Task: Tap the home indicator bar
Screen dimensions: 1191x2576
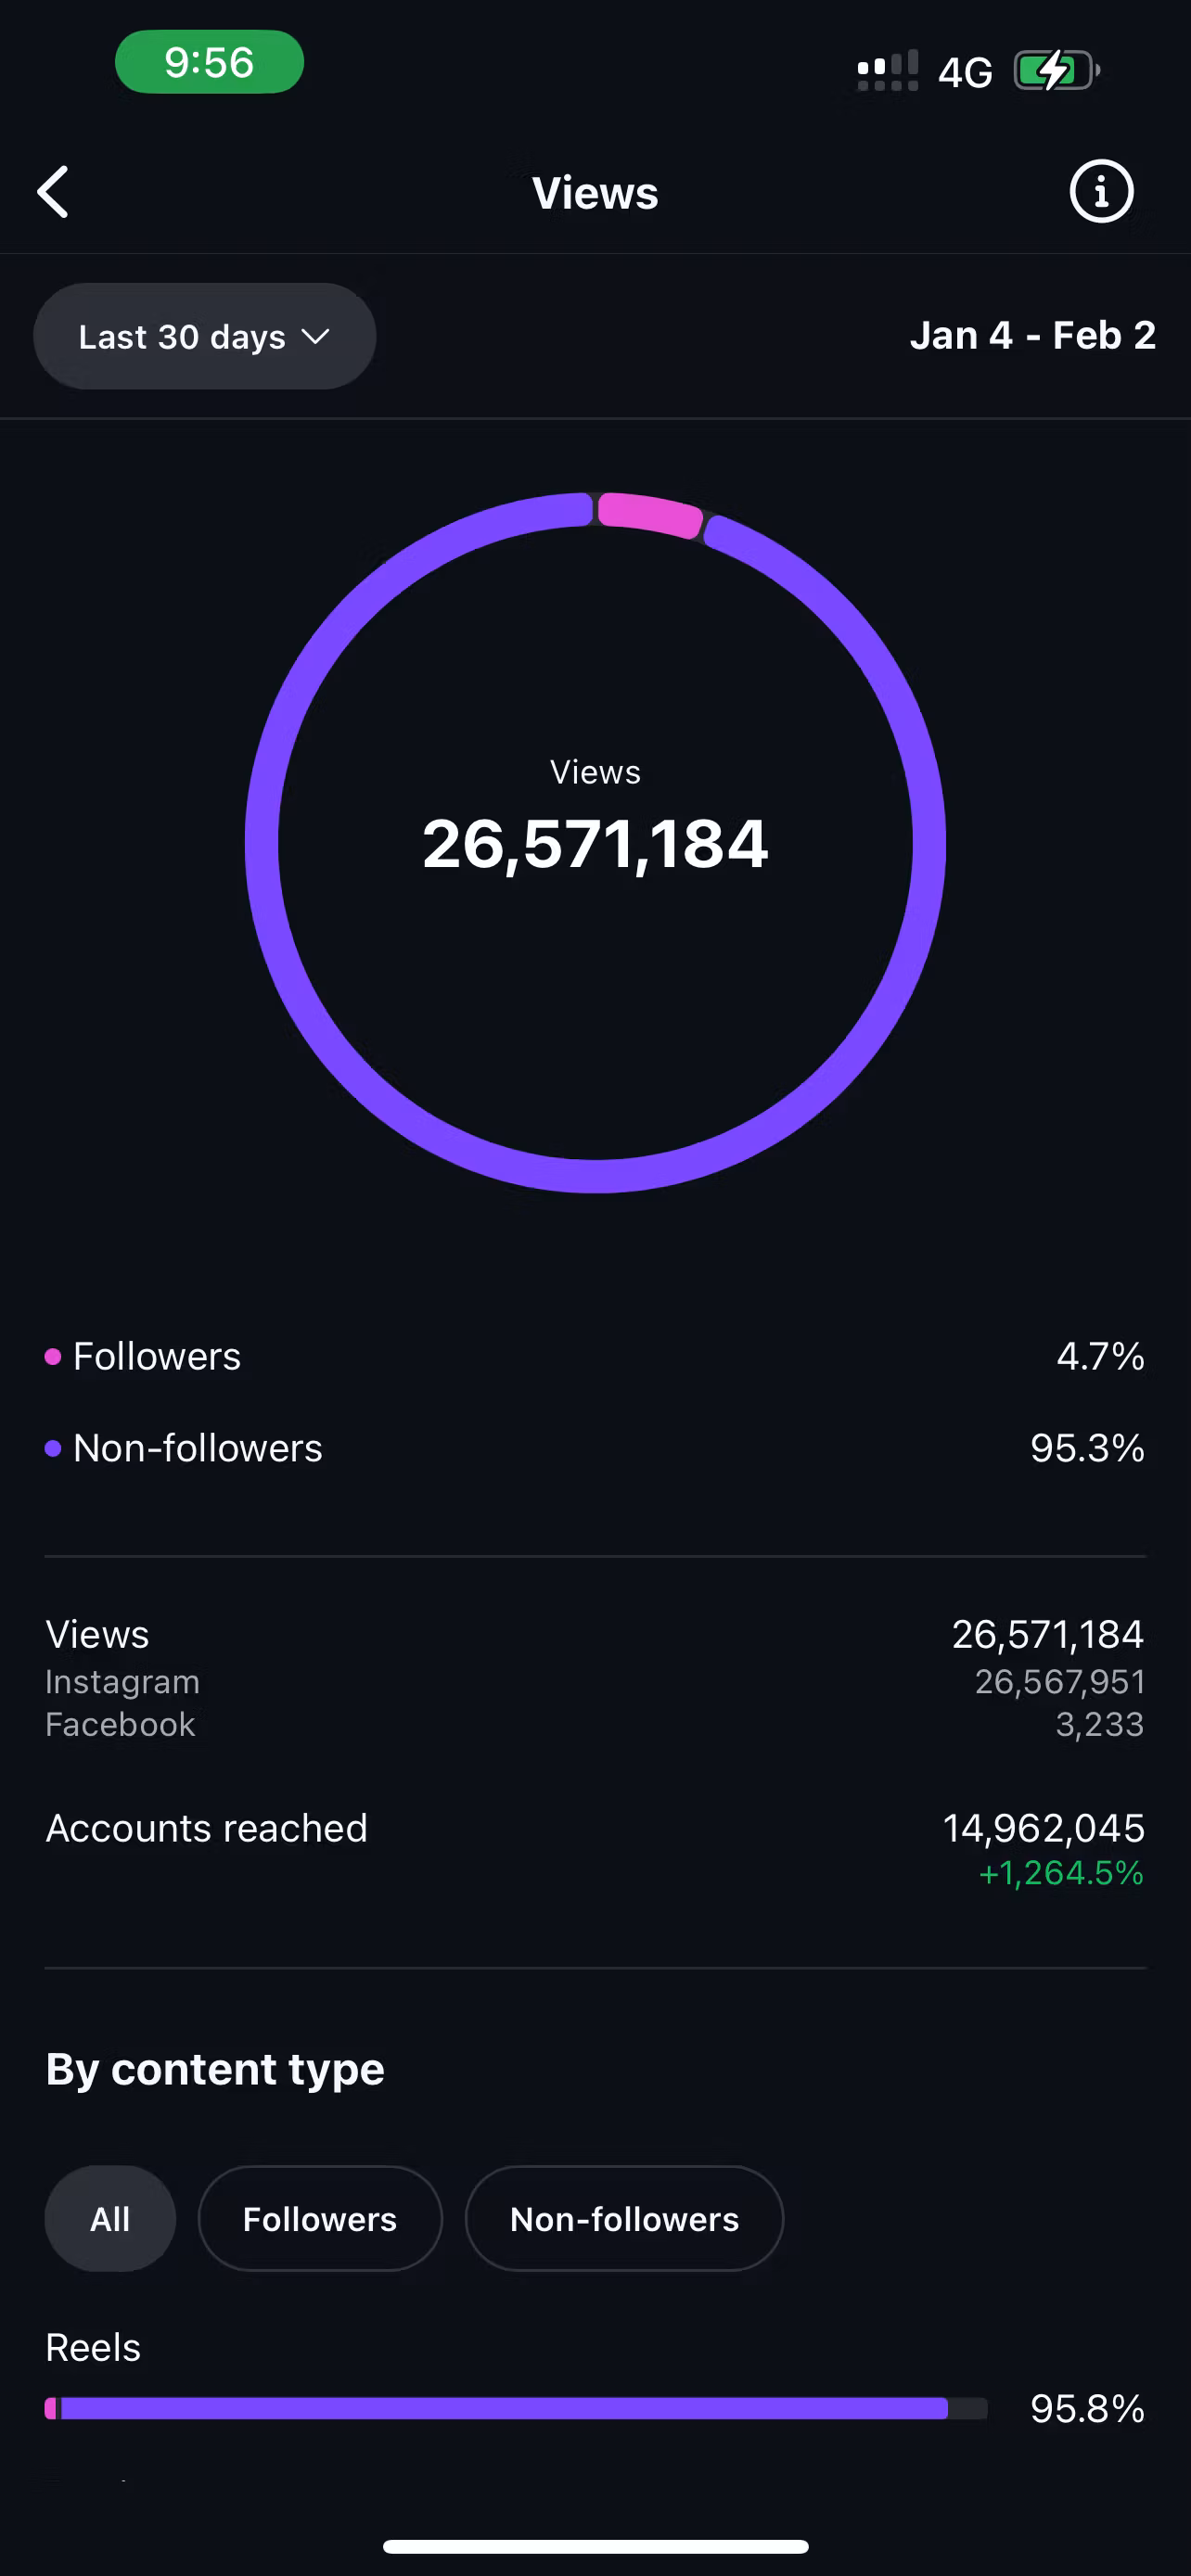Action: [x=595, y=2546]
